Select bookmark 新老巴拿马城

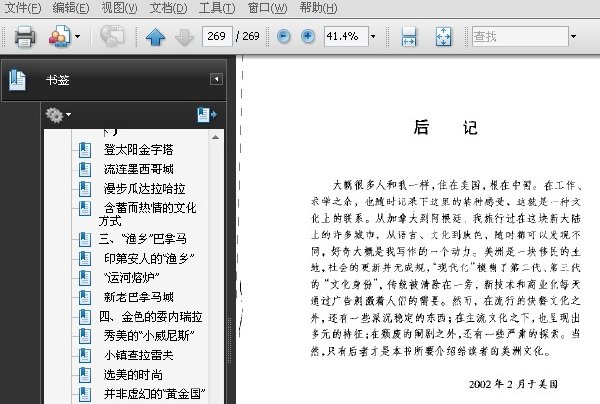point(139,297)
